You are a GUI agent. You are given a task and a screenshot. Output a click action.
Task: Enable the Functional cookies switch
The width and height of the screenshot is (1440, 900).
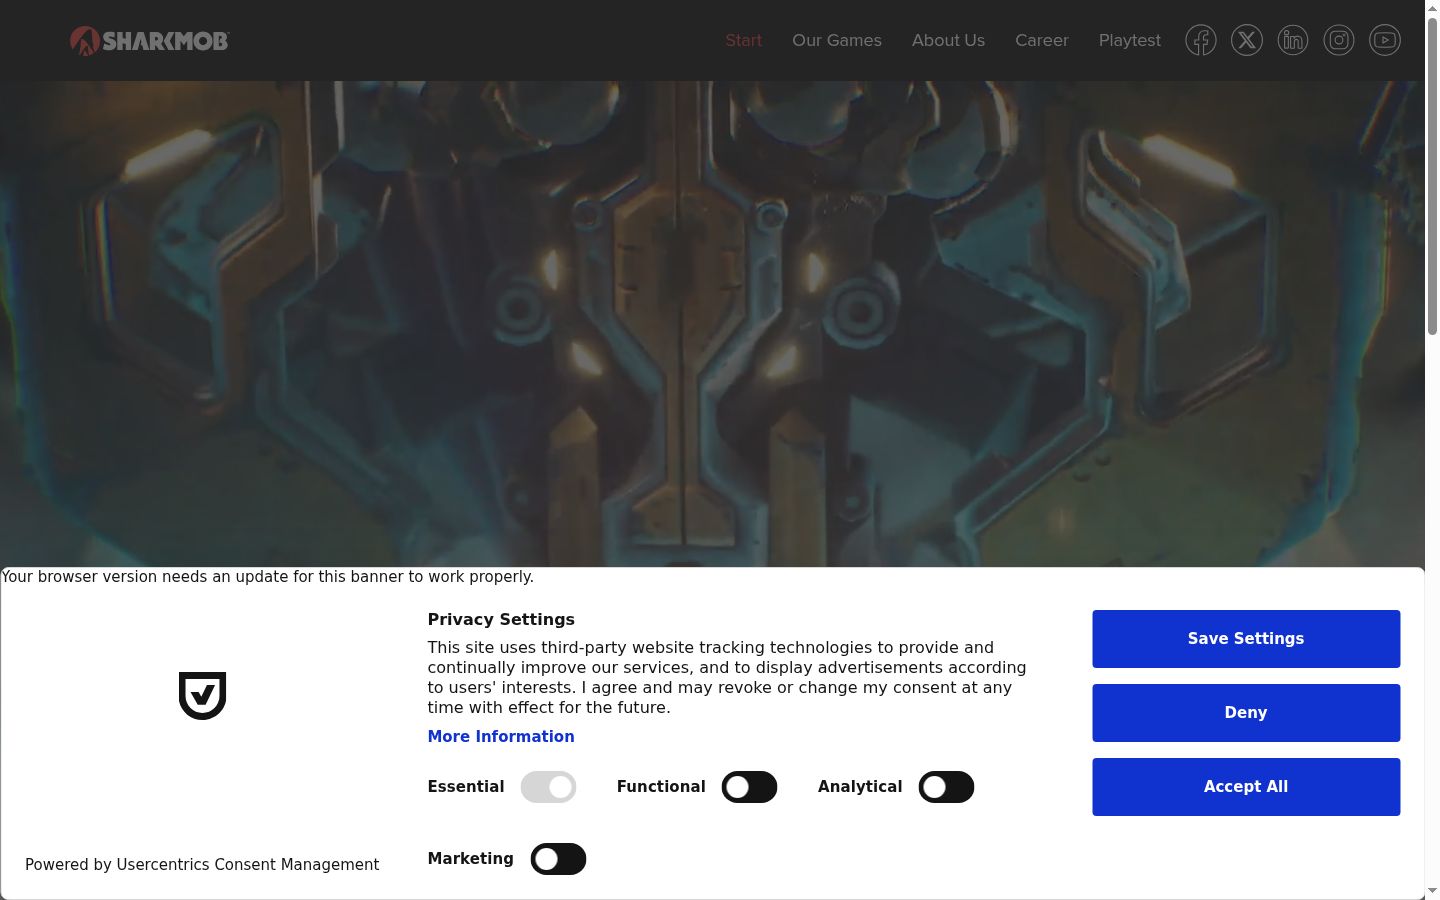[x=750, y=787]
